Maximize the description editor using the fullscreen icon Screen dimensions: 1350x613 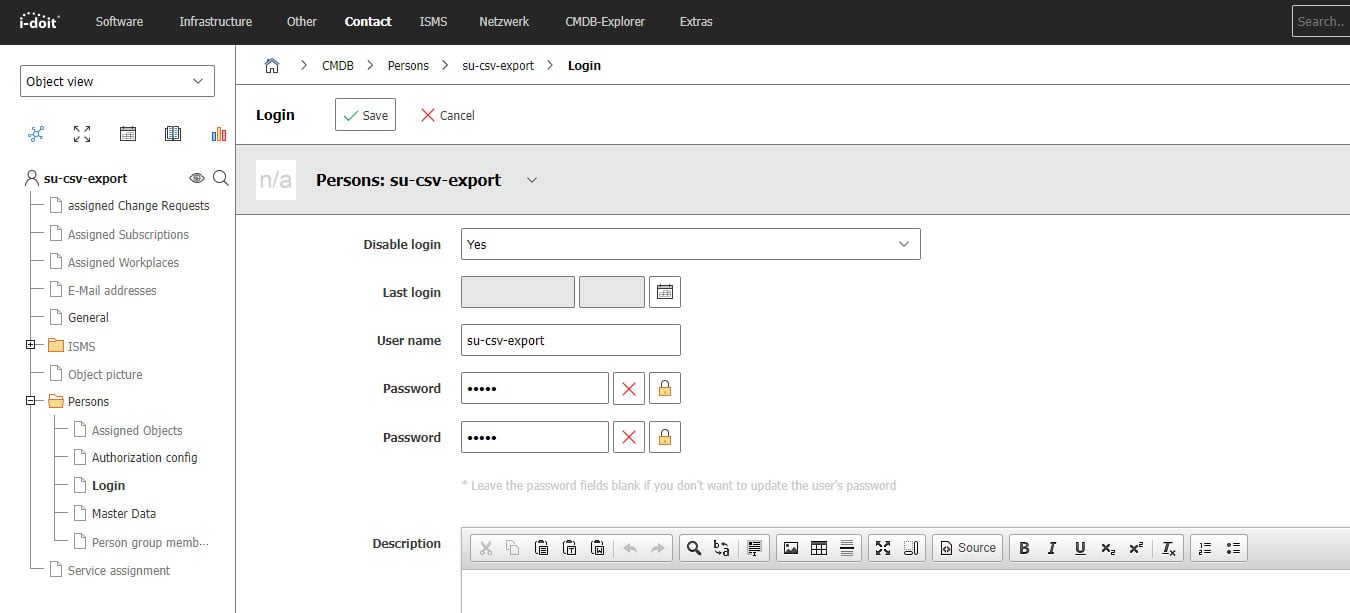pyautogui.click(x=883, y=547)
